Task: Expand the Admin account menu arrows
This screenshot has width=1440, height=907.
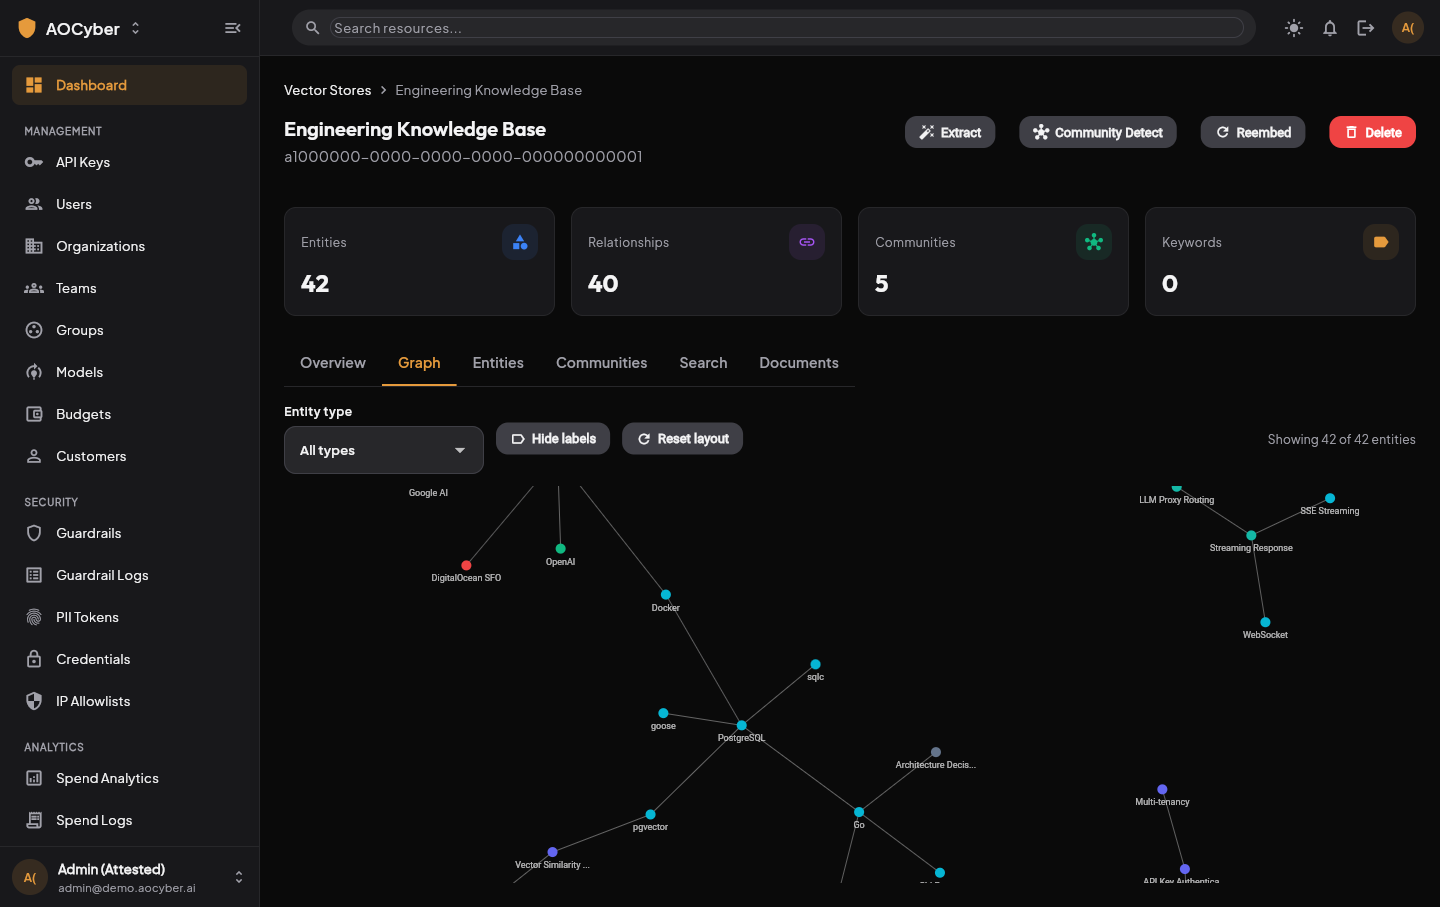Action: (x=239, y=877)
